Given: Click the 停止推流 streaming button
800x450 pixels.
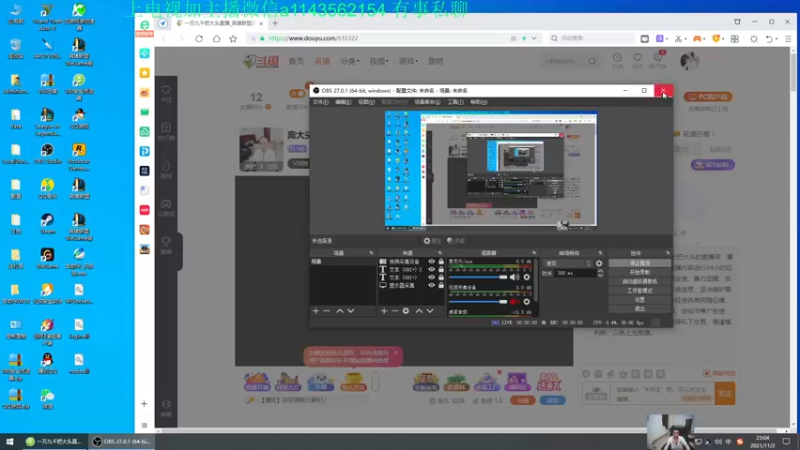Looking at the screenshot, I should pos(639,263).
